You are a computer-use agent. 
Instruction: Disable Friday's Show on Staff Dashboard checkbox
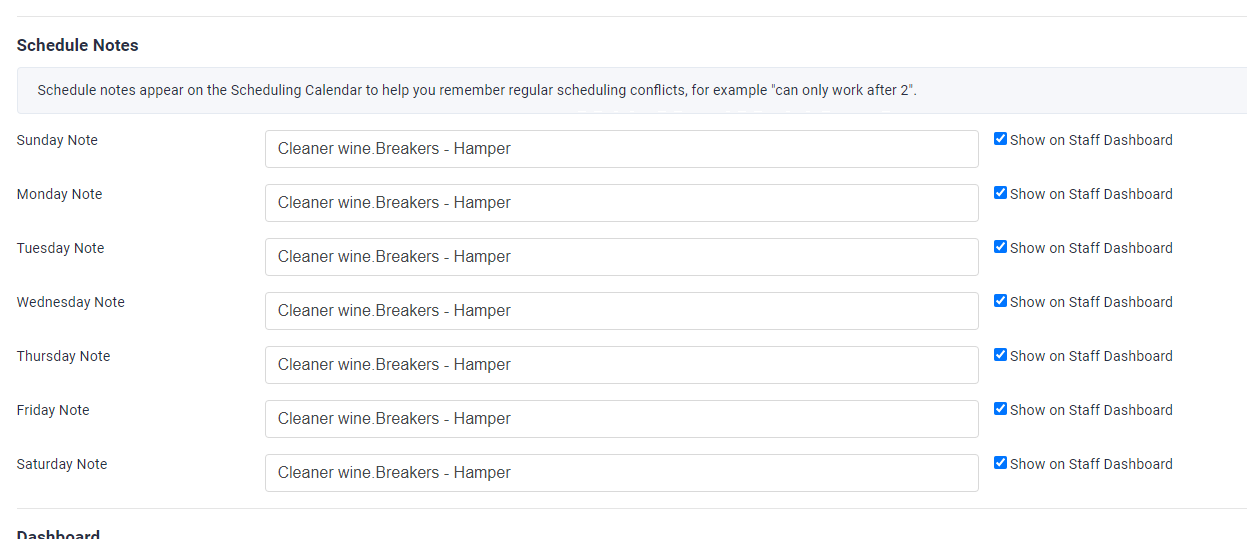(x=1000, y=409)
